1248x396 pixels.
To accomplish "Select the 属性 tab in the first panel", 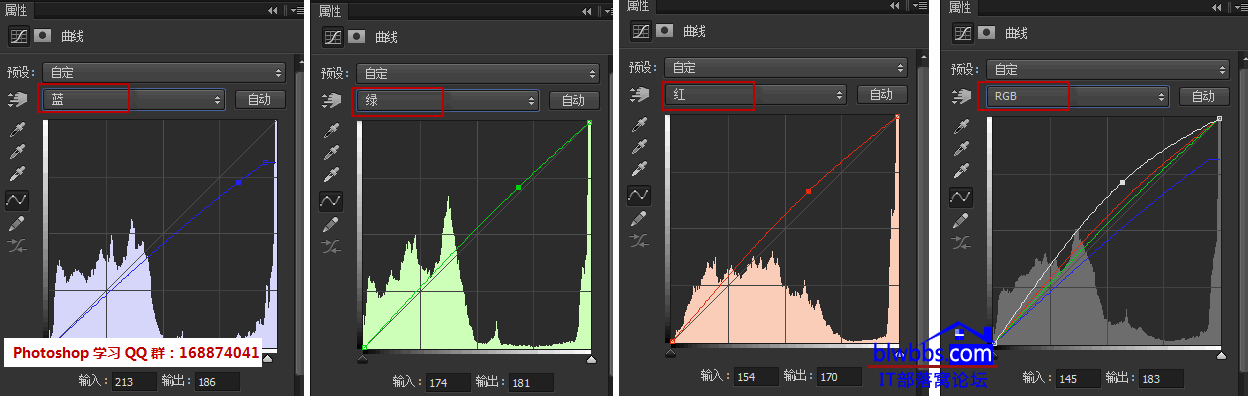I will (x=17, y=10).
